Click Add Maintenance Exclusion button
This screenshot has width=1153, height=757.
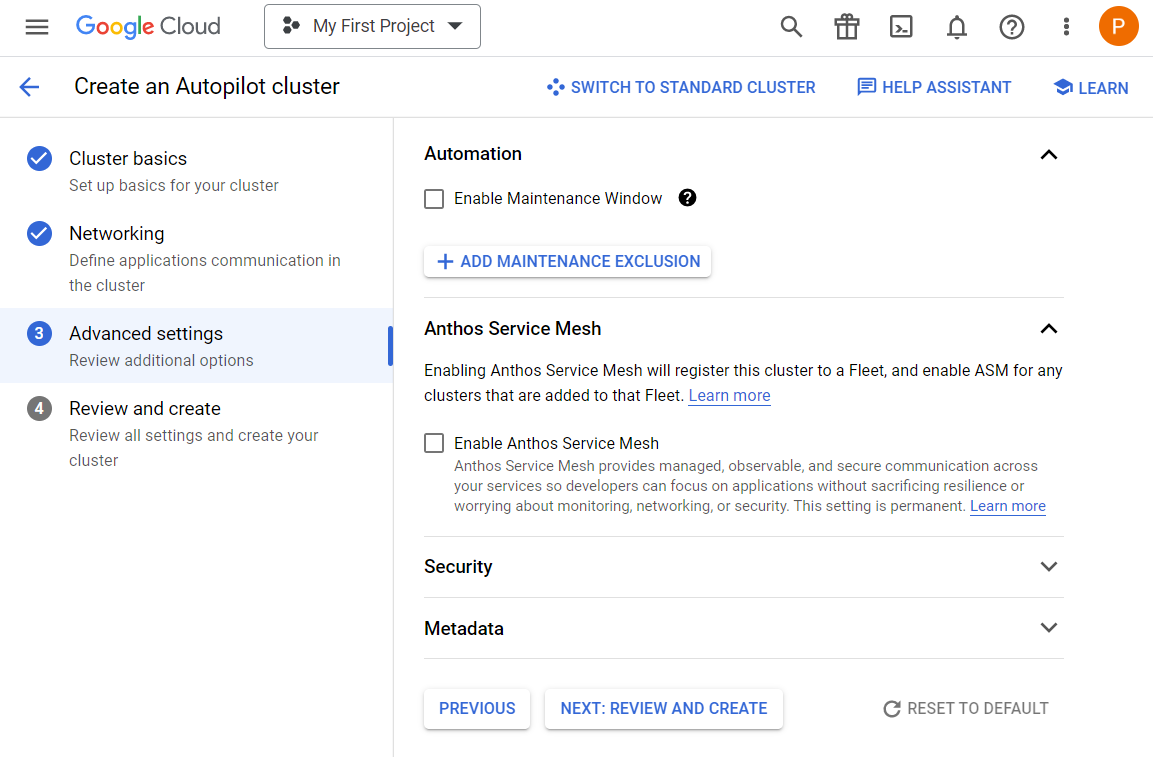(x=567, y=262)
